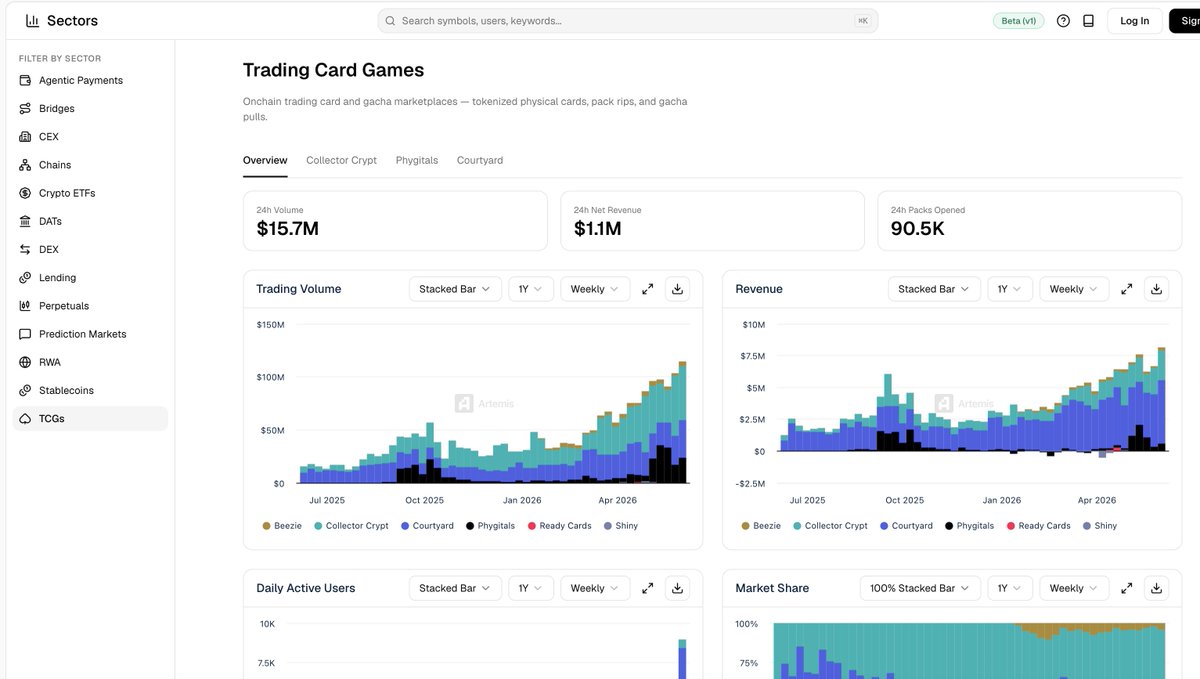Open Trading Volume Stacked Bar dropdown
Viewport: 1200px width, 679px height.
coord(455,289)
